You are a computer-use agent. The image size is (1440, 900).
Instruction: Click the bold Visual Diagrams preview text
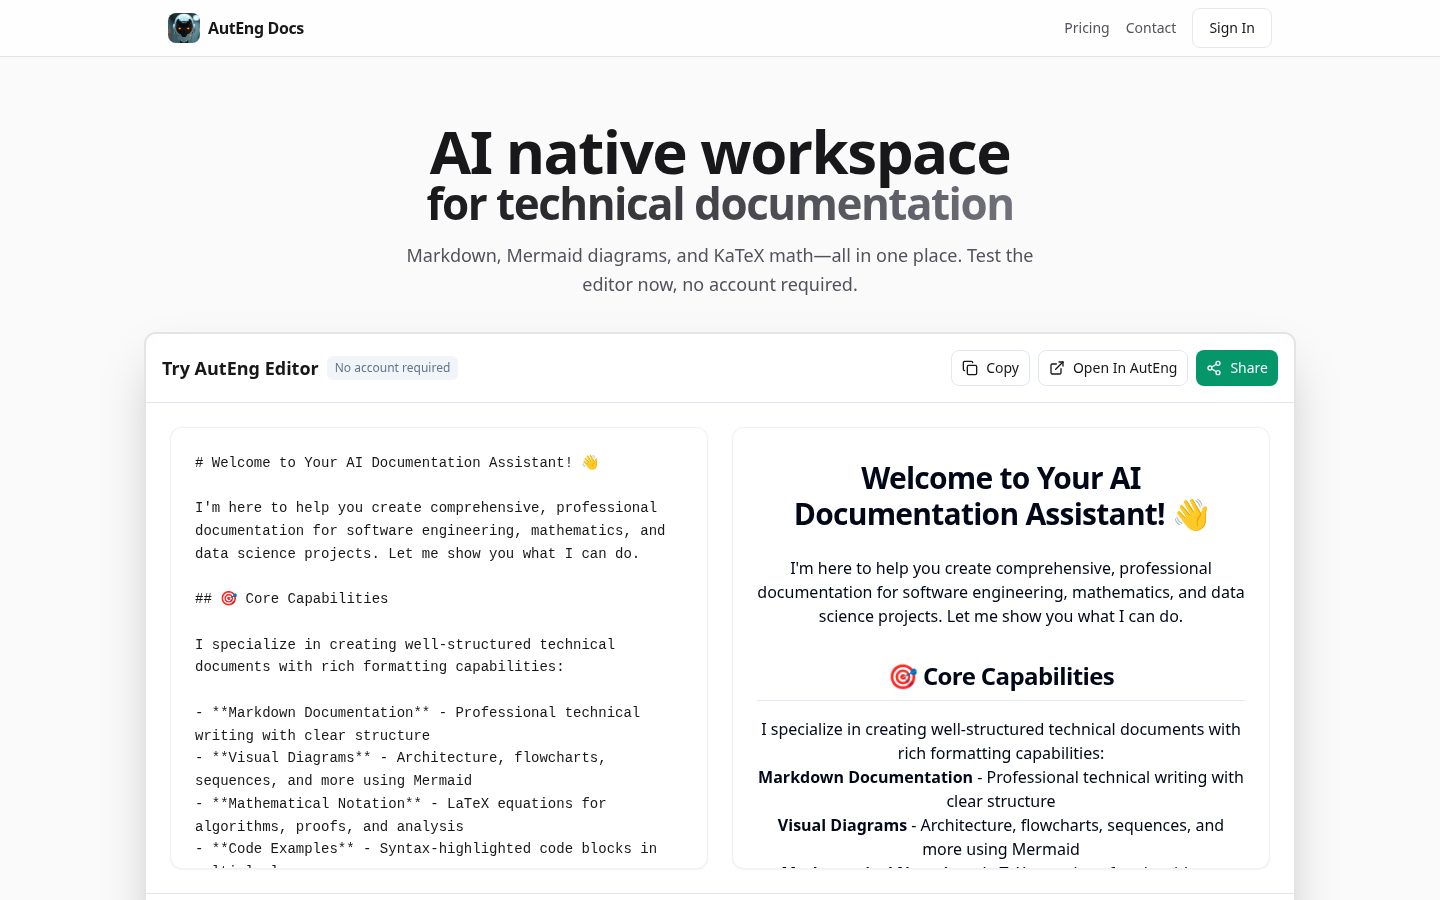[x=842, y=825]
